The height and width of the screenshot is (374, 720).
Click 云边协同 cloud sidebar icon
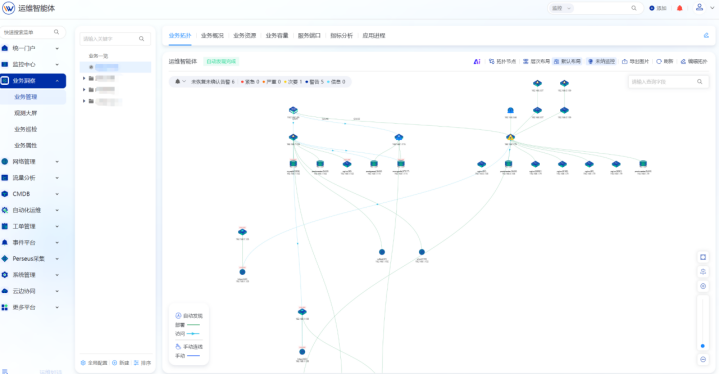[x=5, y=291]
